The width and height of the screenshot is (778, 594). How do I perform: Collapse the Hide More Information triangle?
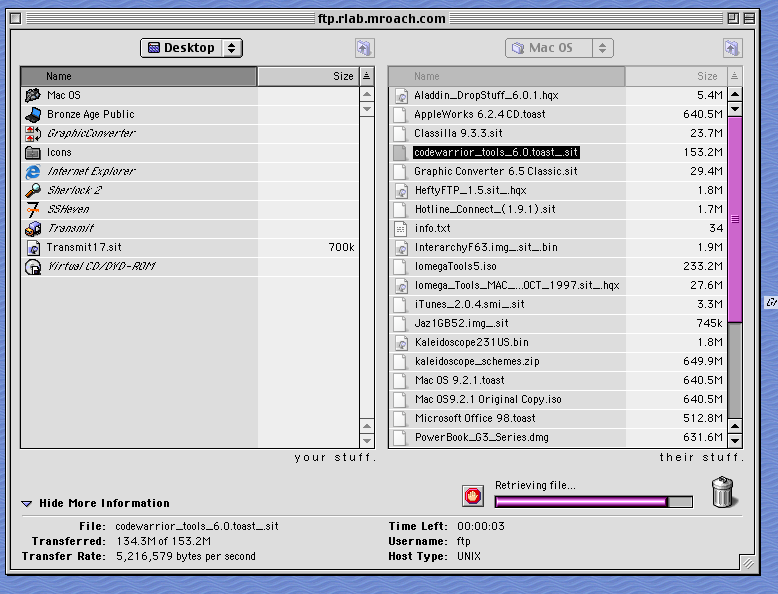(27, 504)
